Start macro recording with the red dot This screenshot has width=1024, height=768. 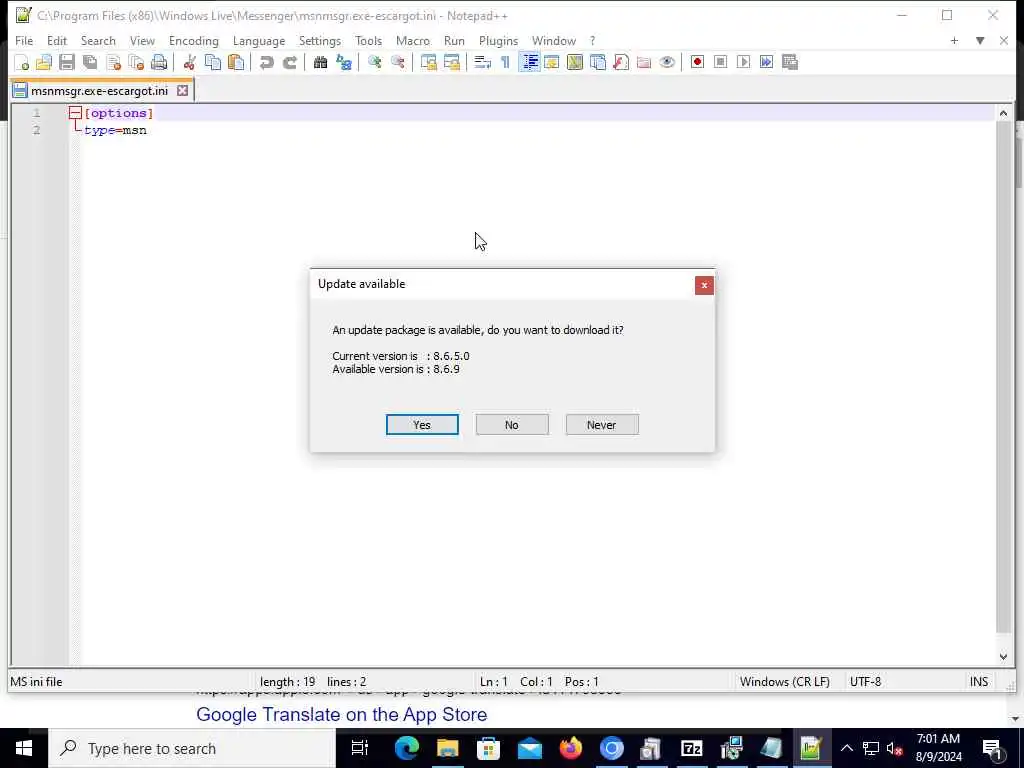697,62
